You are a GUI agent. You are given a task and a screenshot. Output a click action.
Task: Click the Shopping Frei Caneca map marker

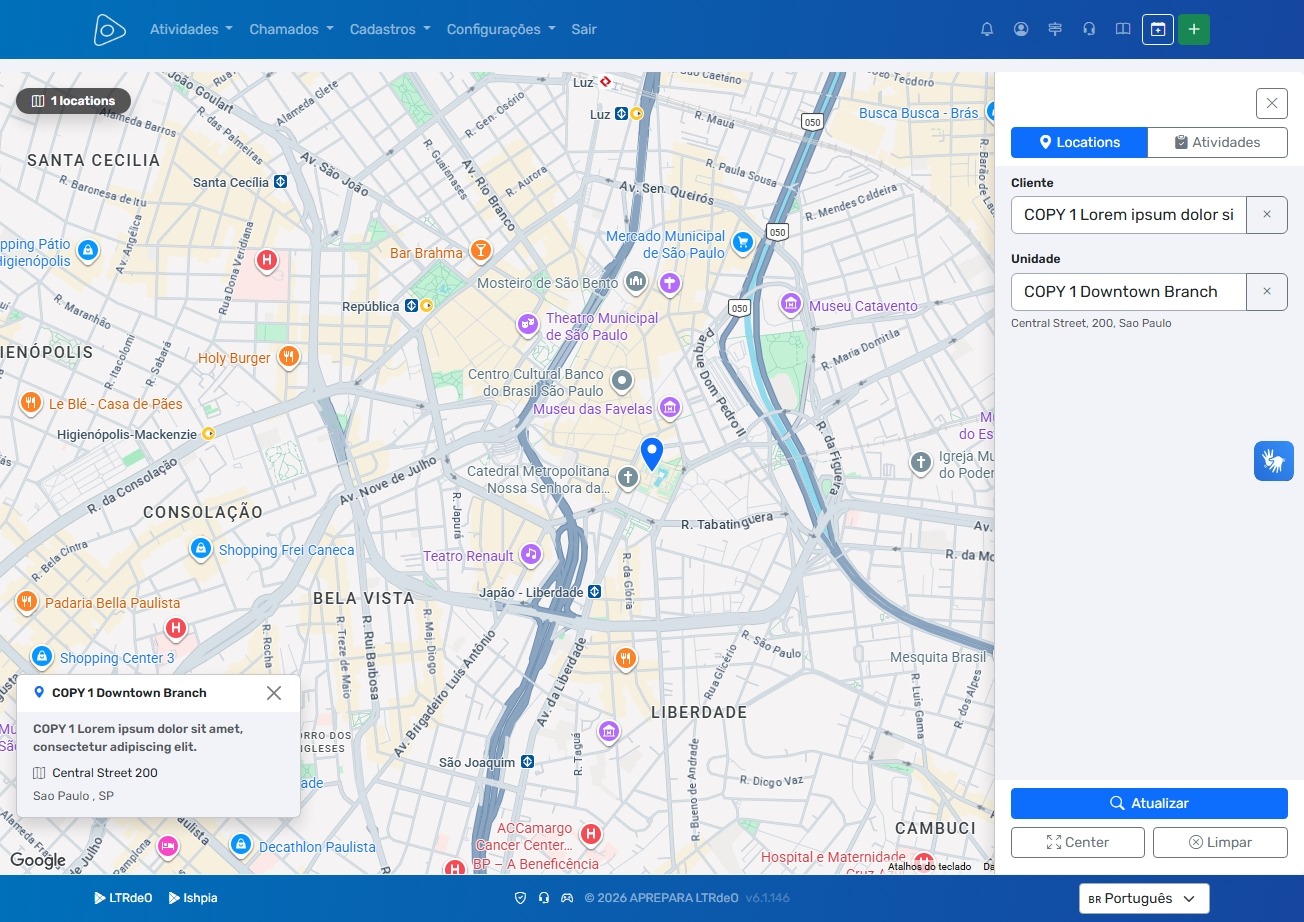pos(201,548)
